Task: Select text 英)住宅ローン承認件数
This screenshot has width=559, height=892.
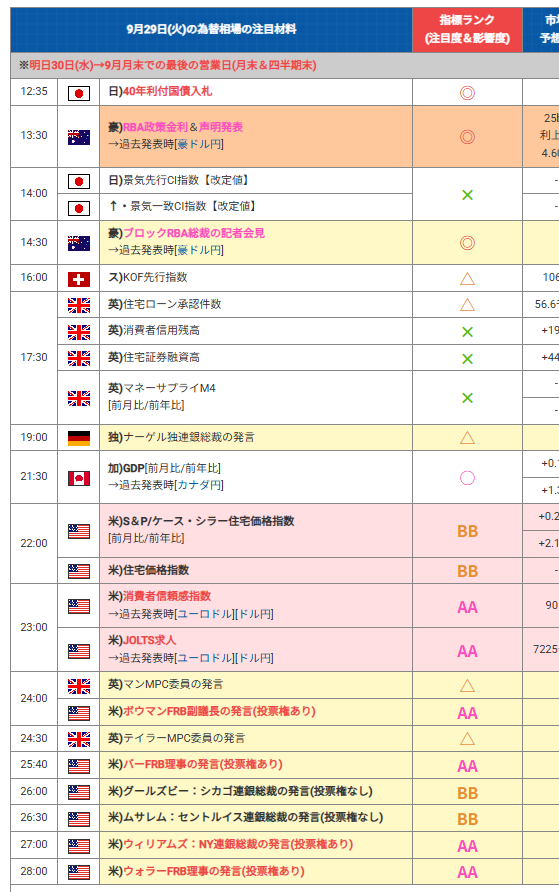Action: (x=164, y=304)
